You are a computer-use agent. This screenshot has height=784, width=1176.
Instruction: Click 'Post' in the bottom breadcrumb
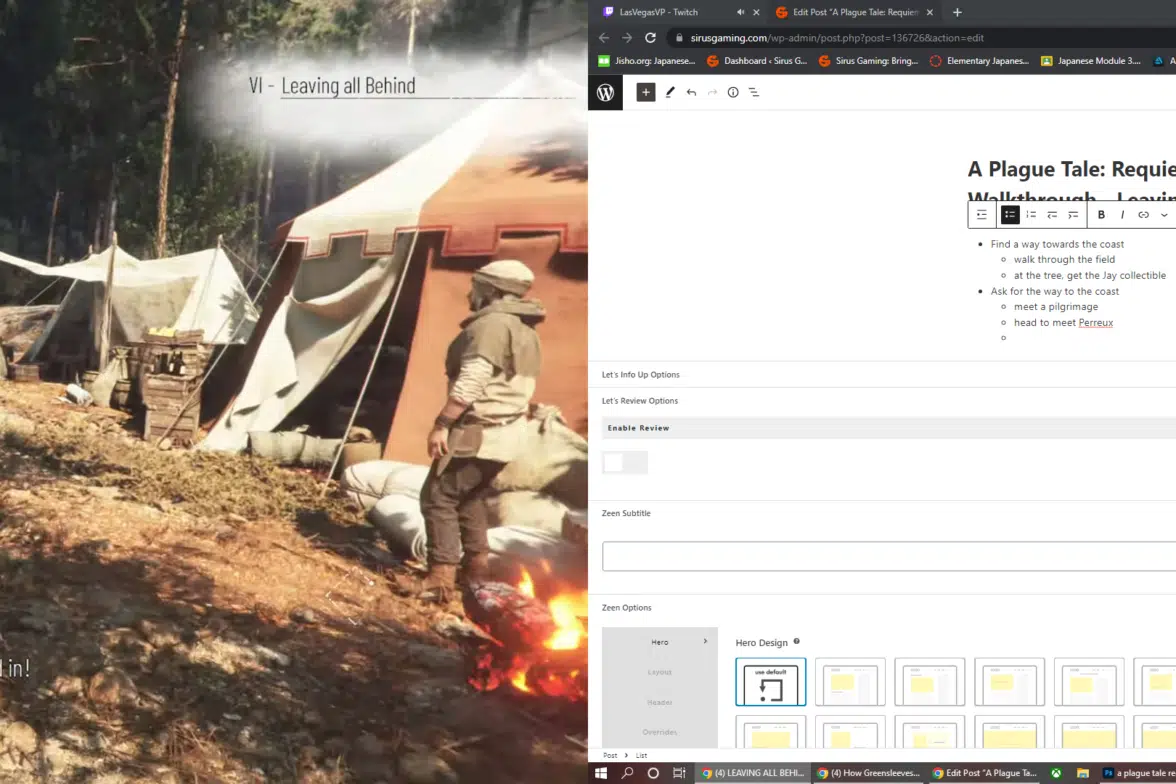(610, 755)
